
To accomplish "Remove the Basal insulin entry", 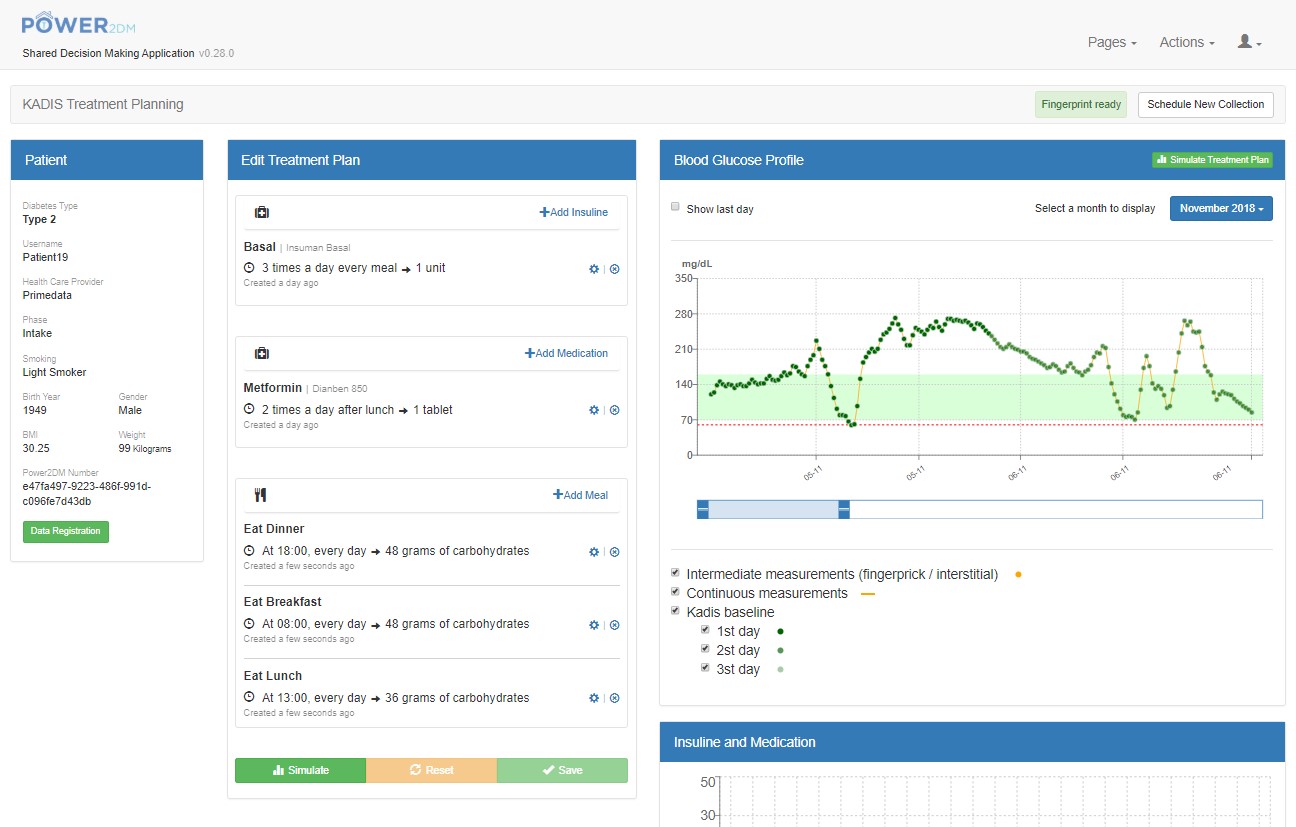I will (615, 269).
